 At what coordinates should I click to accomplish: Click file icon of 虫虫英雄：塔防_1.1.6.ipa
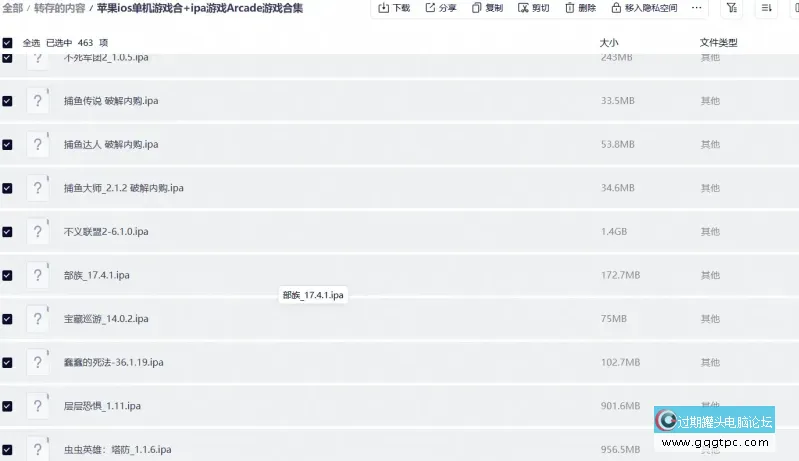[x=38, y=449]
